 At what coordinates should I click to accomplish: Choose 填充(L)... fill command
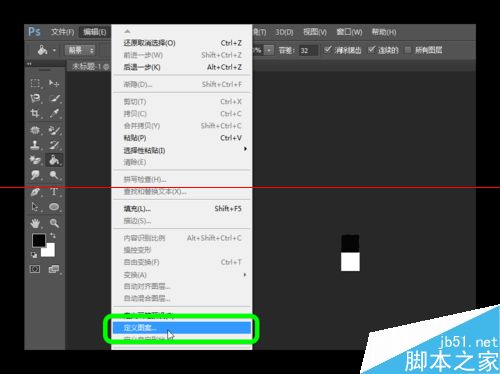(183, 209)
